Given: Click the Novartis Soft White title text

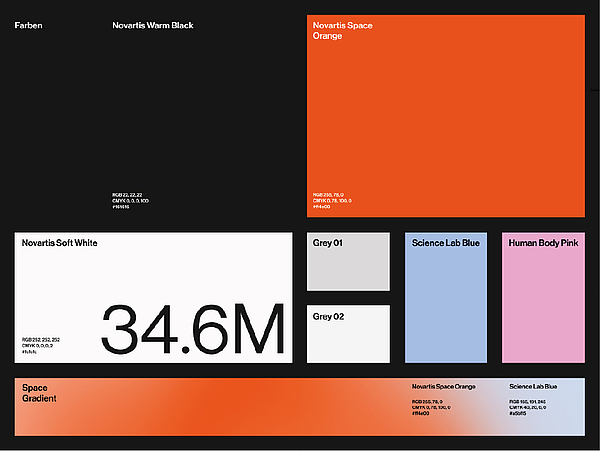Looking at the screenshot, I should [59, 243].
